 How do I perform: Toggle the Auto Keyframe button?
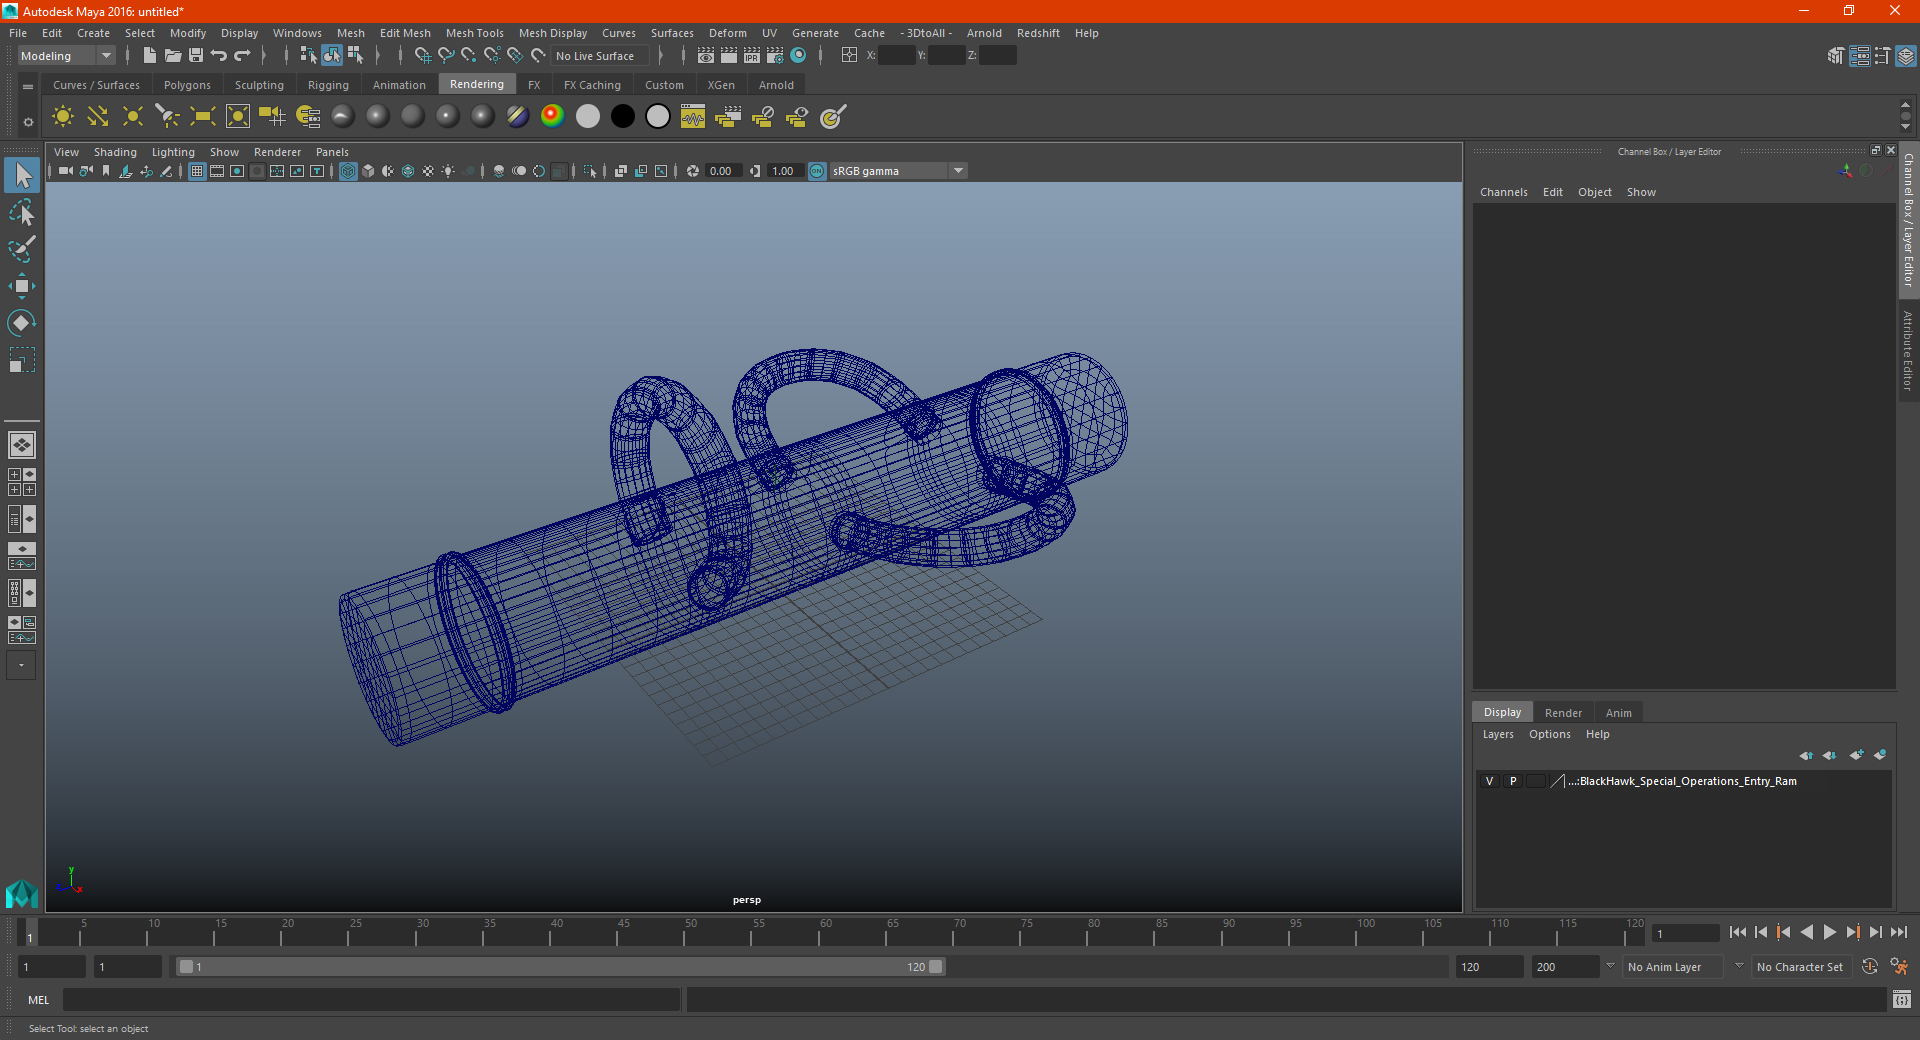(1870, 967)
